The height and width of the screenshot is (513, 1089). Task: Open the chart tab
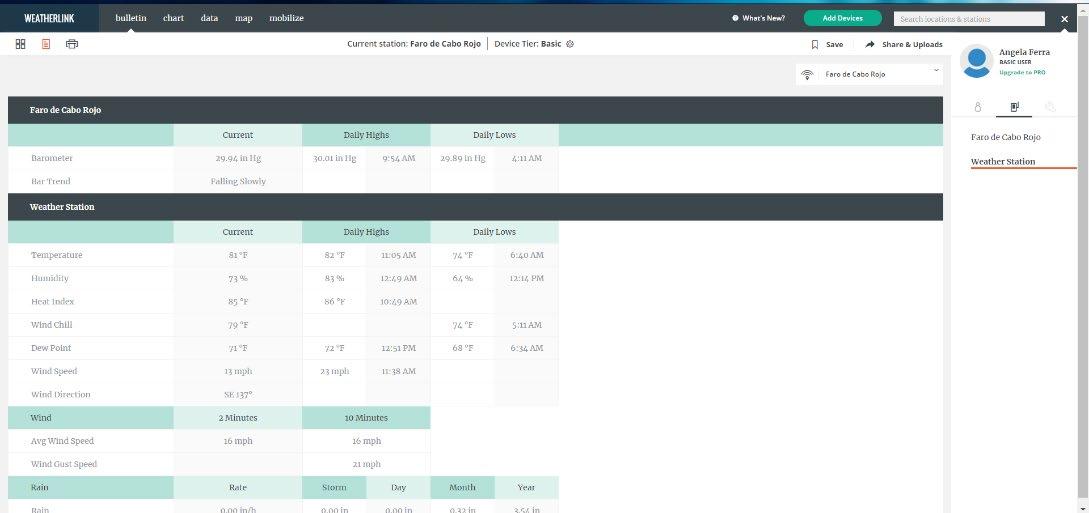174,18
